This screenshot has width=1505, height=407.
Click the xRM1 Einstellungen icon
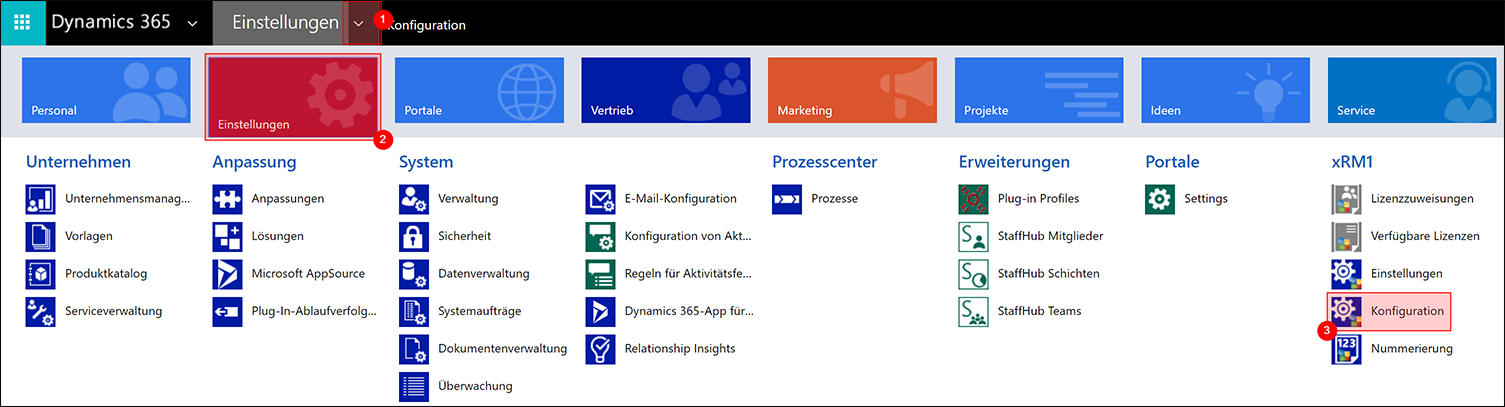click(x=1346, y=274)
